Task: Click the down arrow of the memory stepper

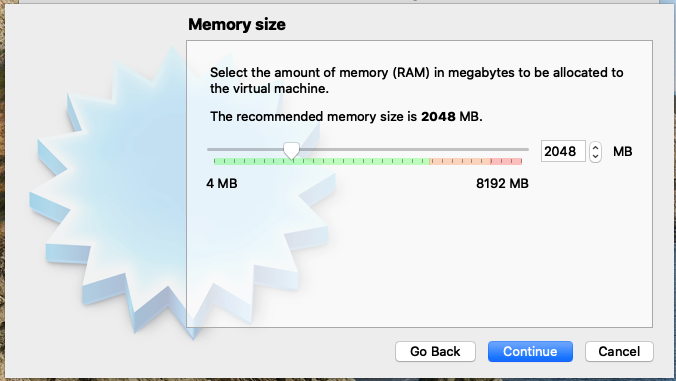Action: pos(595,156)
